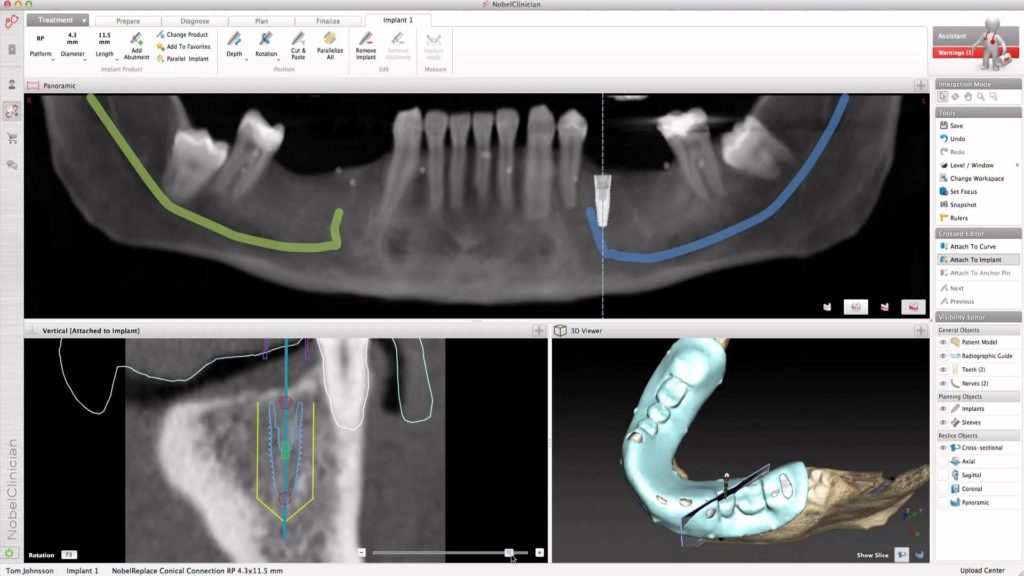Click the Attach To Curve button

[x=972, y=246]
